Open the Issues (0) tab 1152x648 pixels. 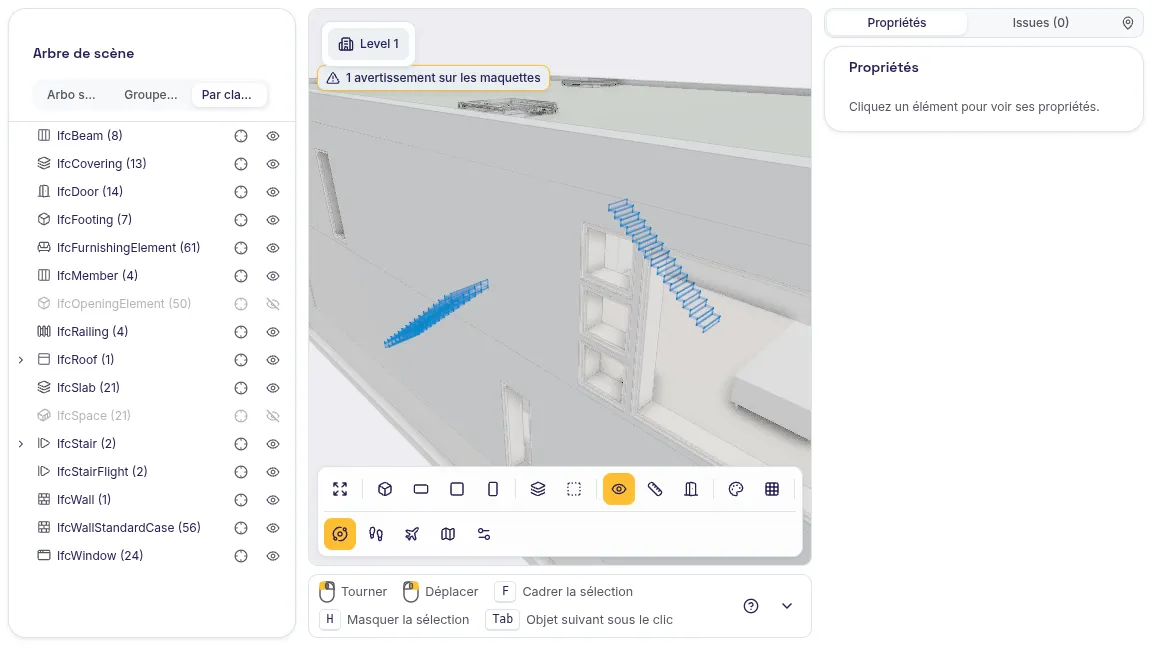tap(1040, 23)
